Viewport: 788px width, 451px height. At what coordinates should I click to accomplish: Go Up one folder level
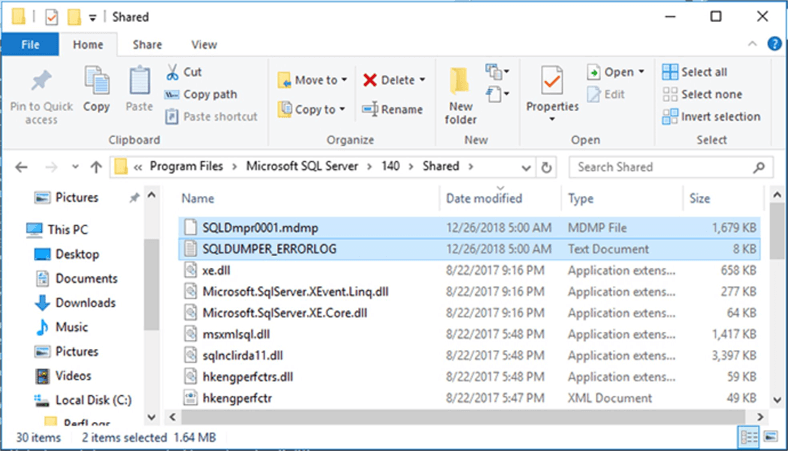click(x=96, y=167)
